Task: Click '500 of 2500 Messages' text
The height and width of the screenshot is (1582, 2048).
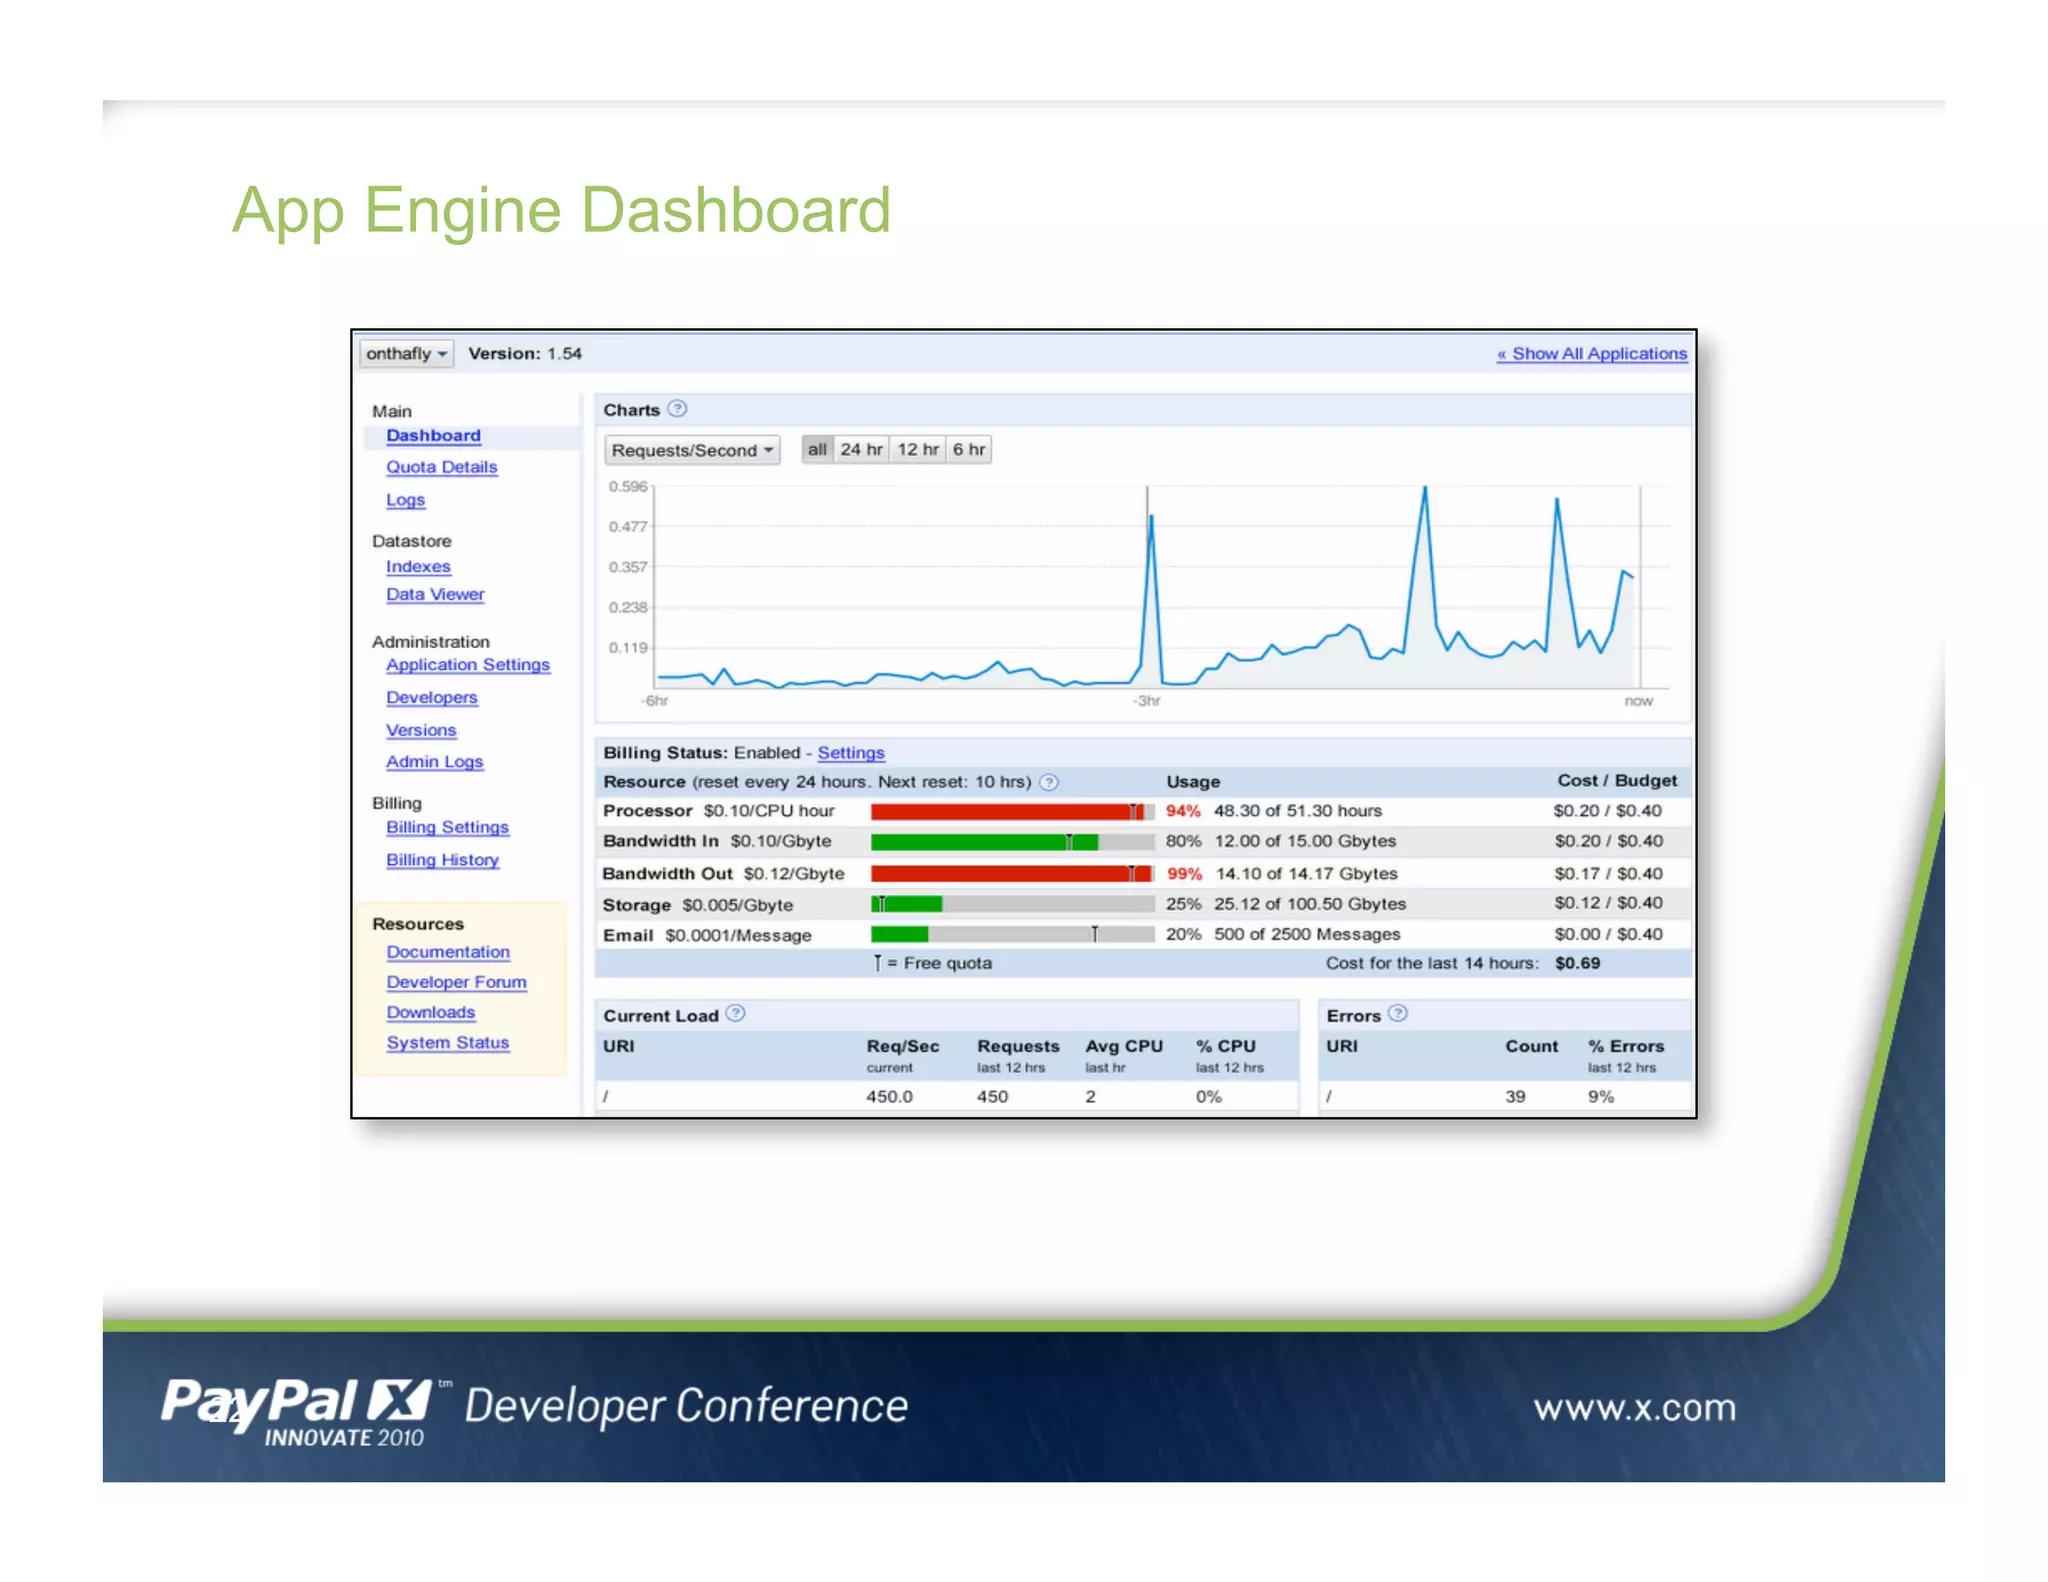Action: pos(1307,934)
